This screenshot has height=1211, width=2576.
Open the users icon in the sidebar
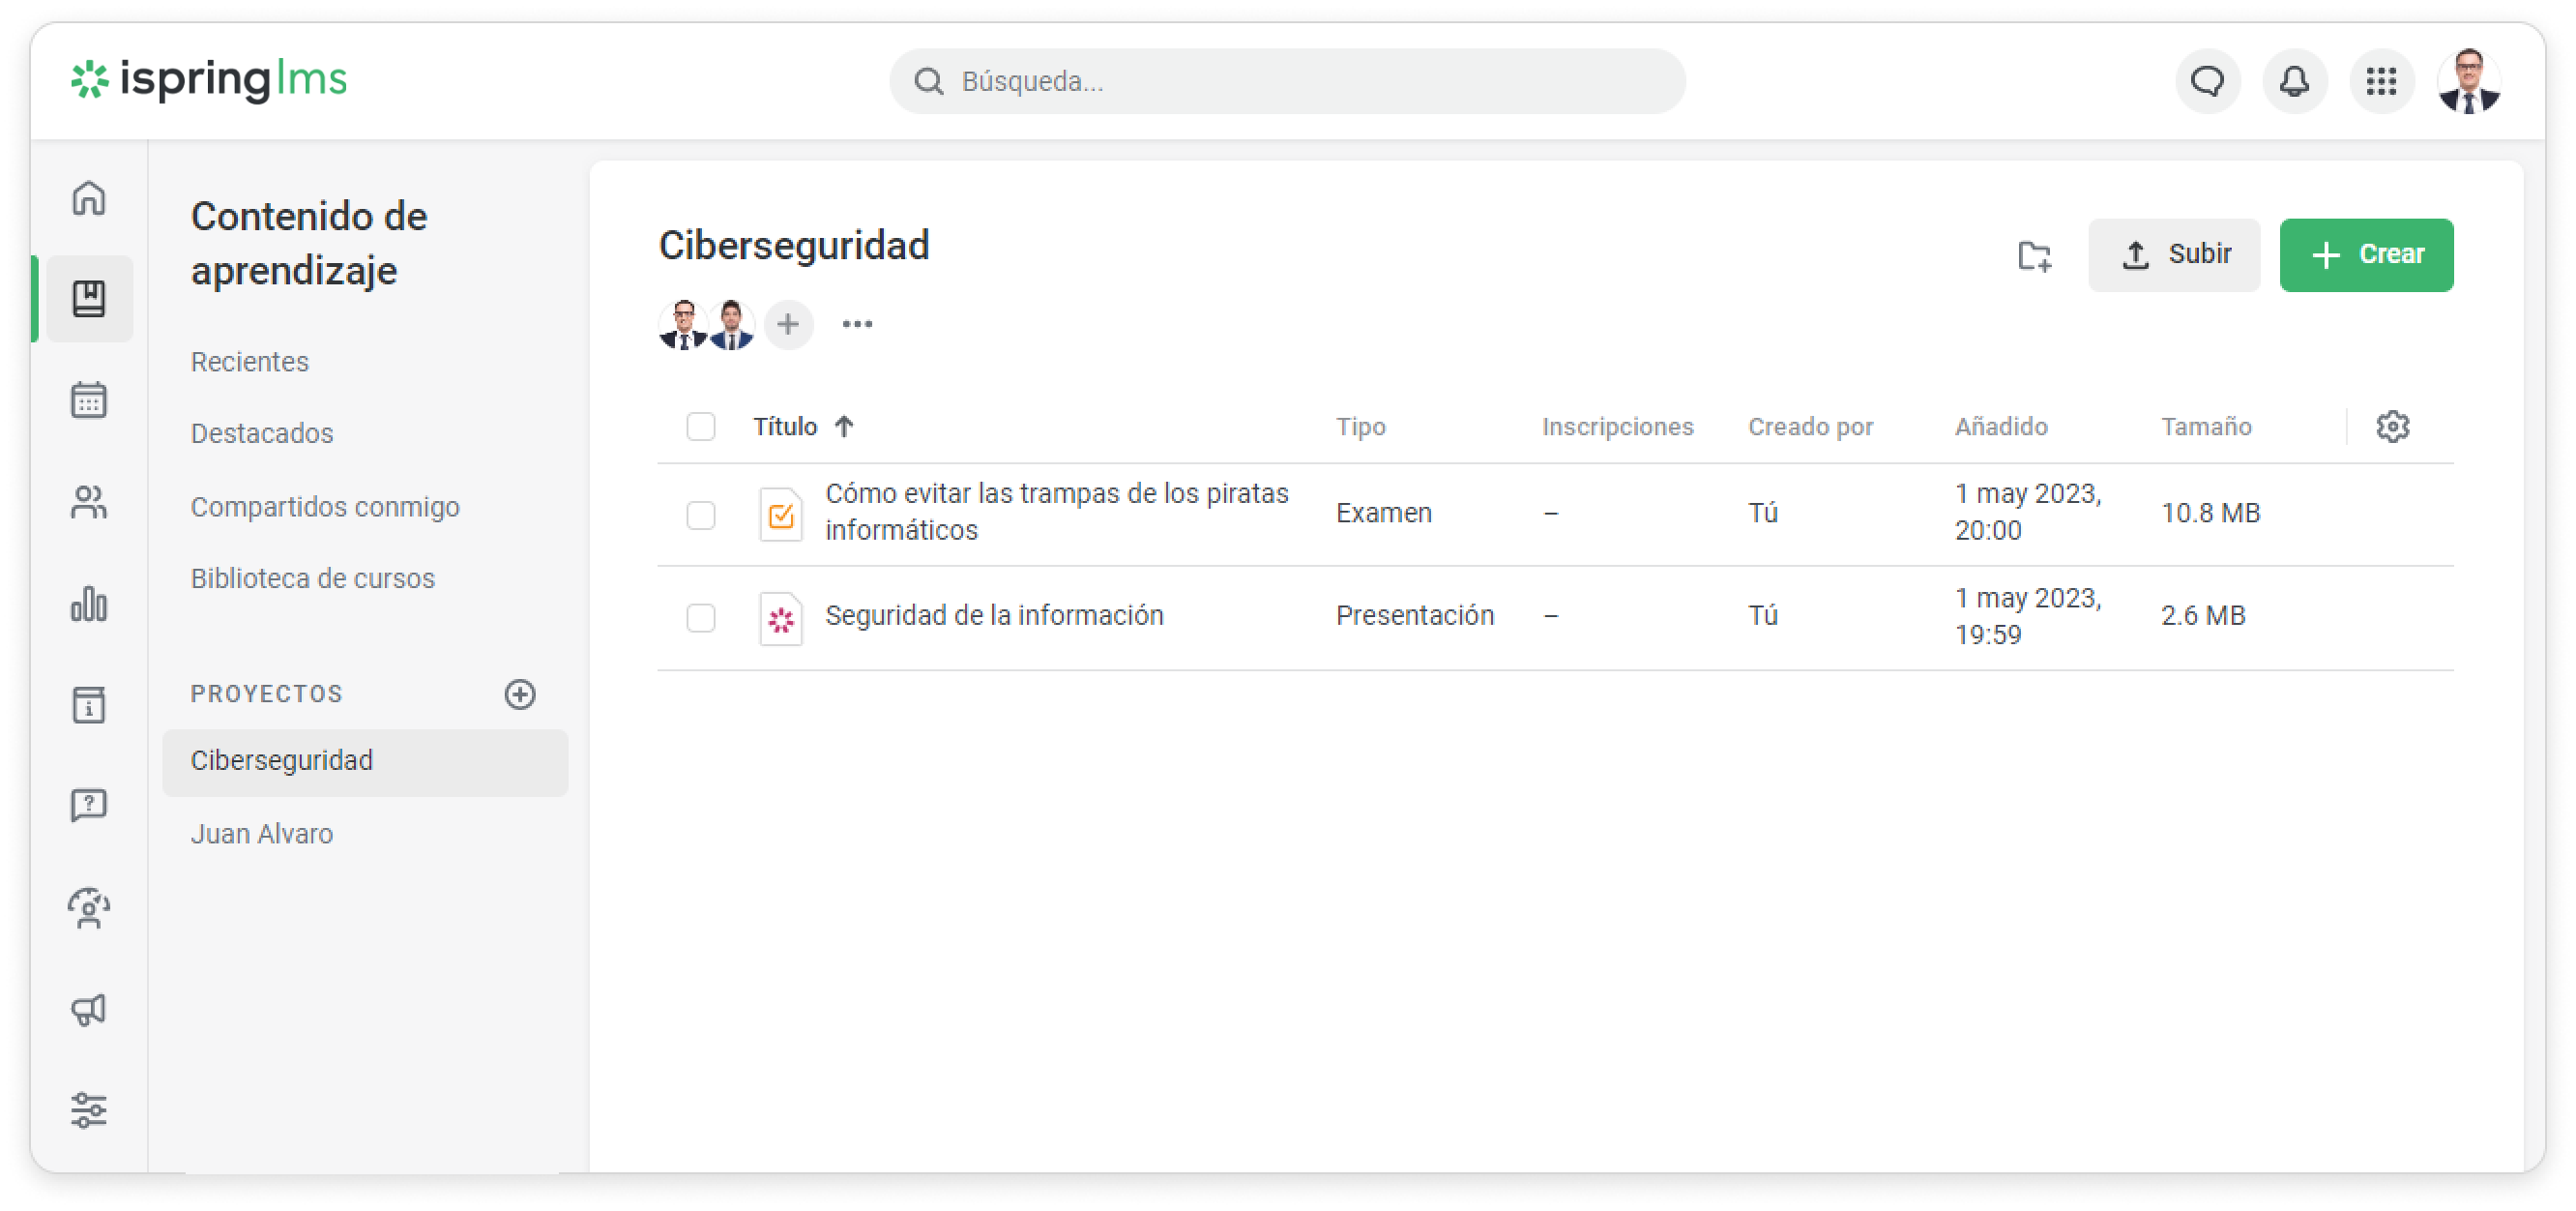tap(89, 502)
